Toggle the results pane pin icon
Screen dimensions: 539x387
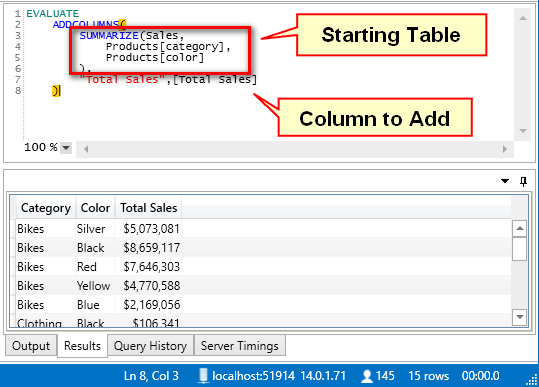(x=523, y=181)
